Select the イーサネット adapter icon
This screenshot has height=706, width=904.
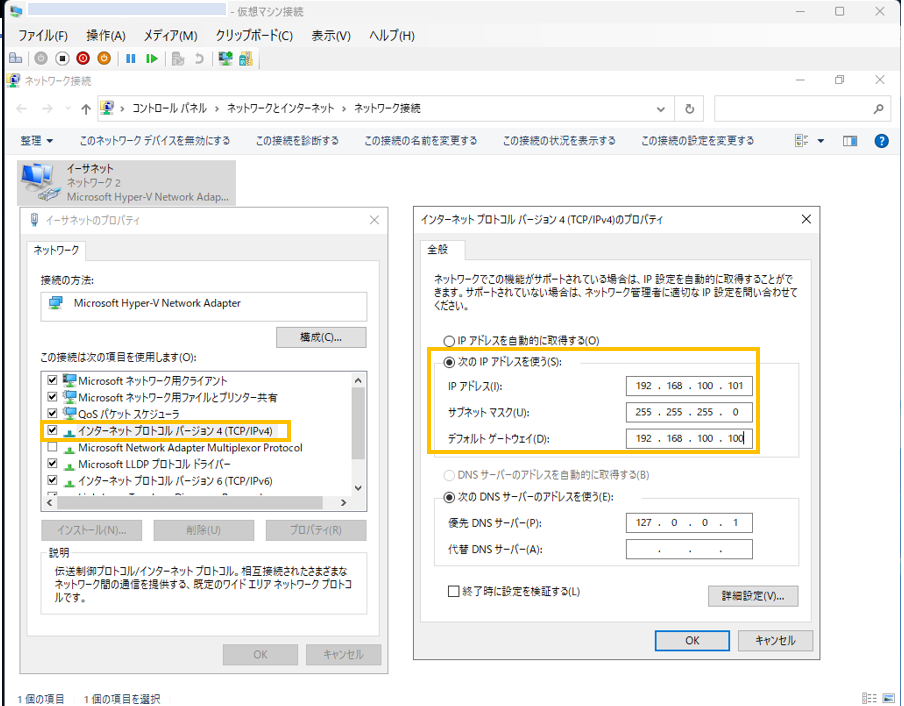point(39,182)
